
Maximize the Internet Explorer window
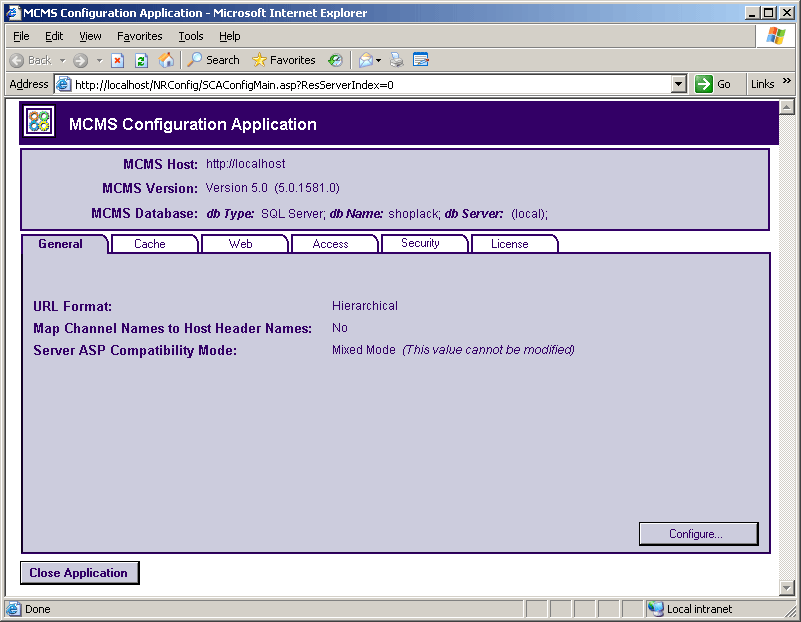[769, 12]
